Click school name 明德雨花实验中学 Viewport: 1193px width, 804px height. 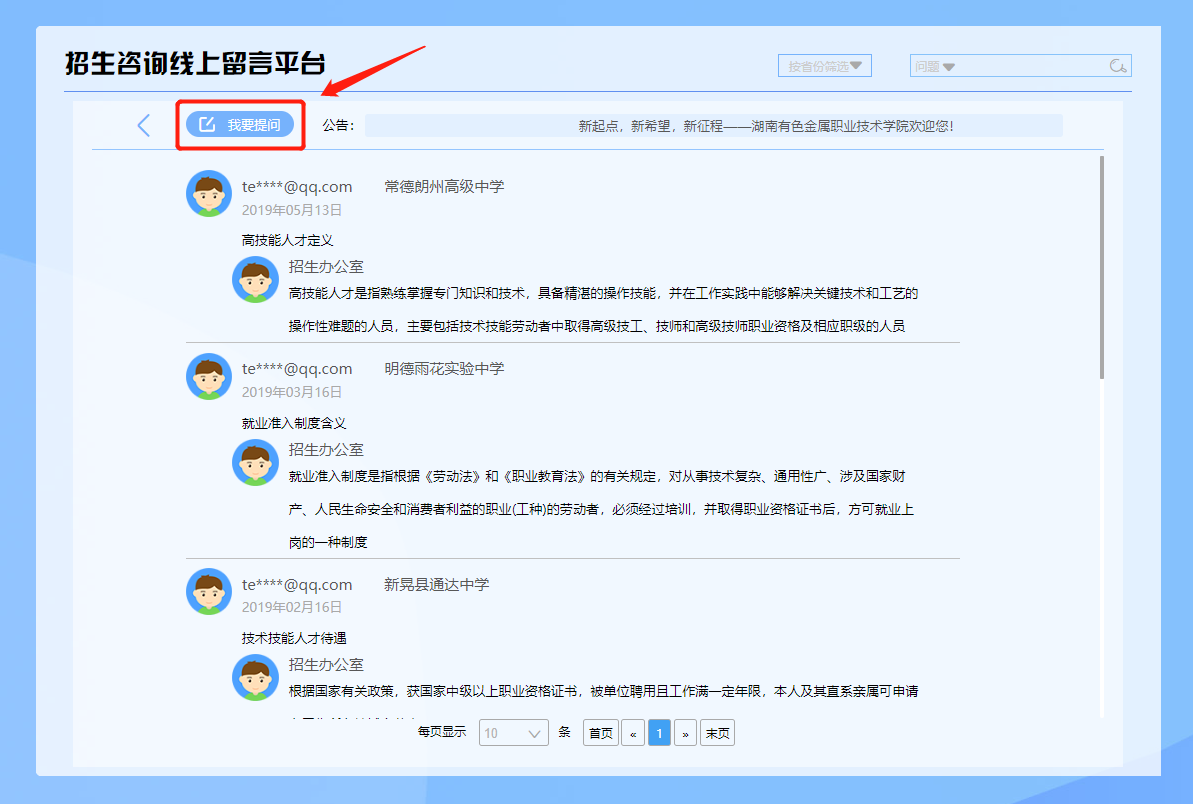444,368
